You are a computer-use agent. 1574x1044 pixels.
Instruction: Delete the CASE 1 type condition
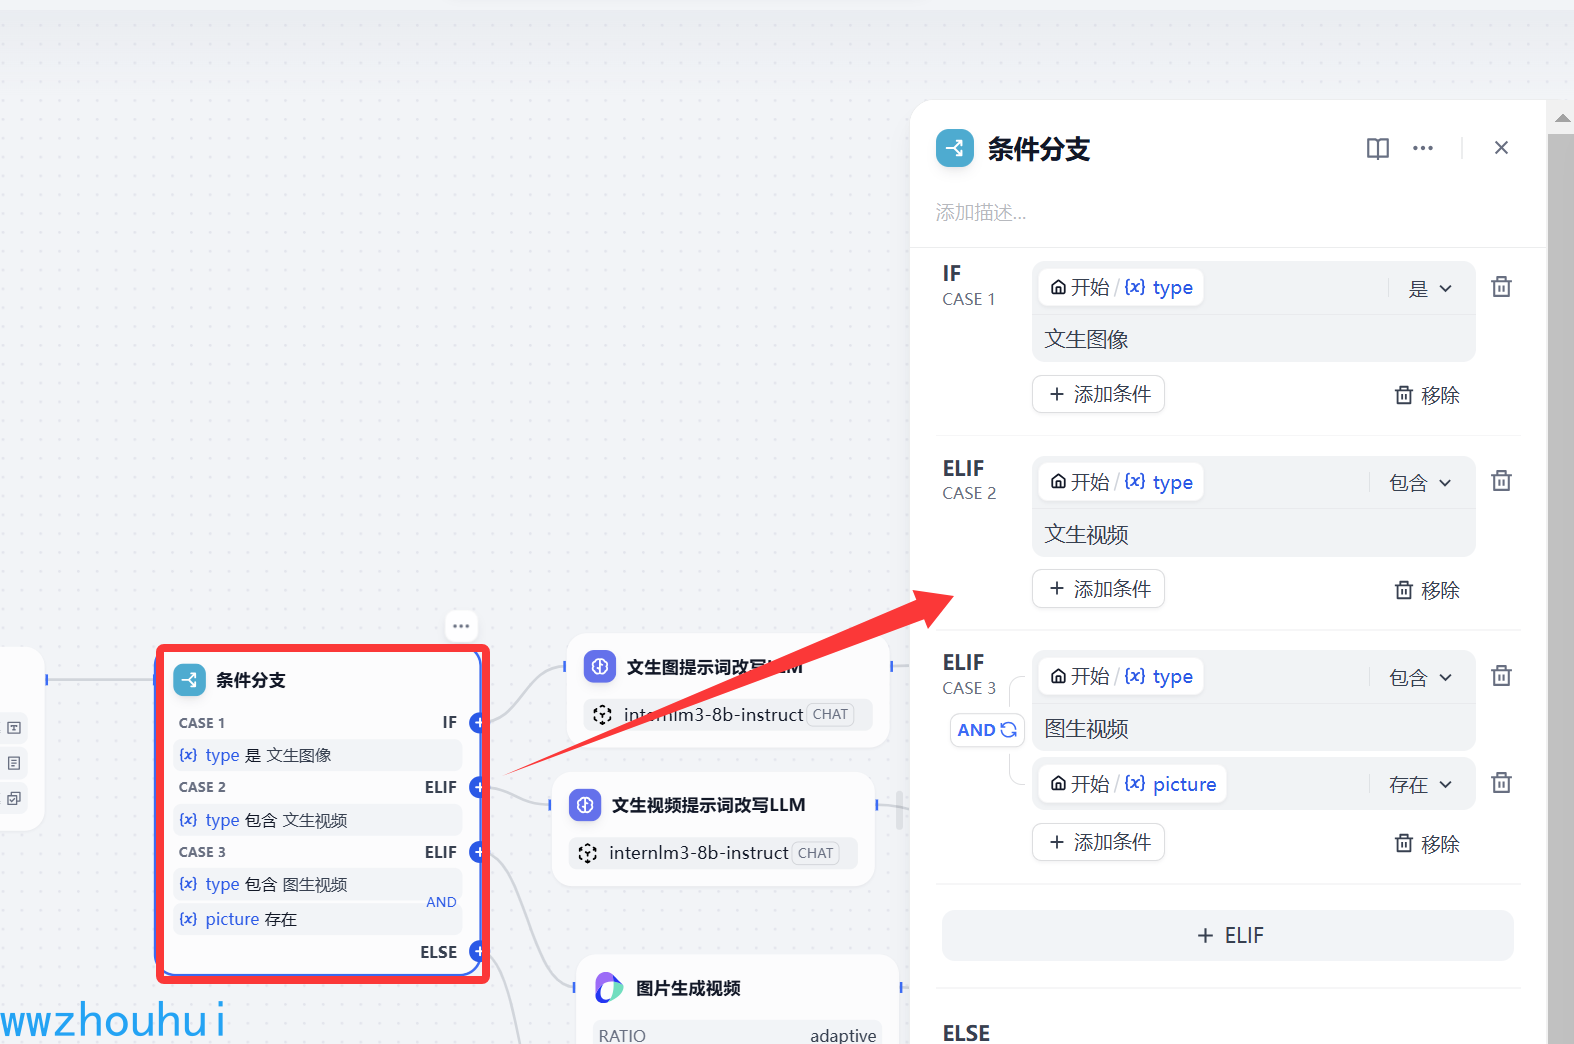click(1501, 287)
